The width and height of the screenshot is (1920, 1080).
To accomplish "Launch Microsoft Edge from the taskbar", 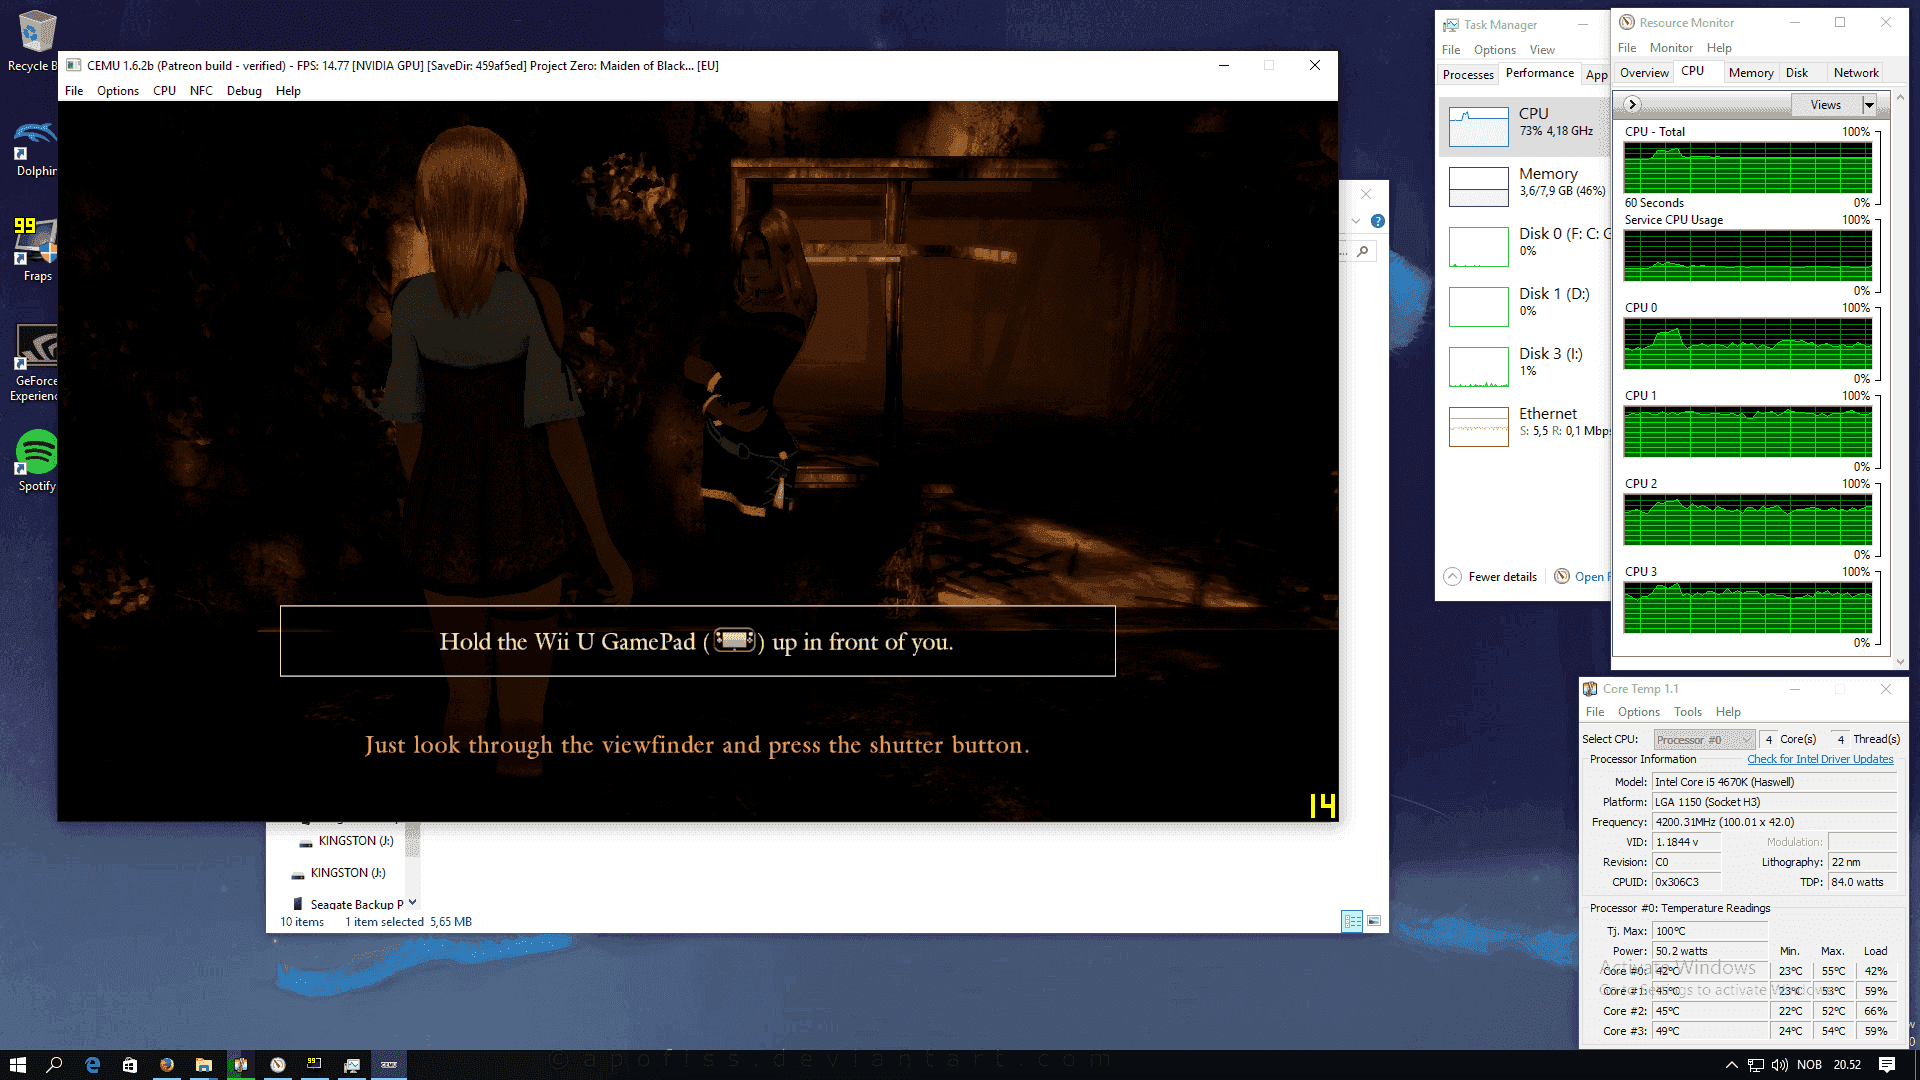I will [93, 1065].
